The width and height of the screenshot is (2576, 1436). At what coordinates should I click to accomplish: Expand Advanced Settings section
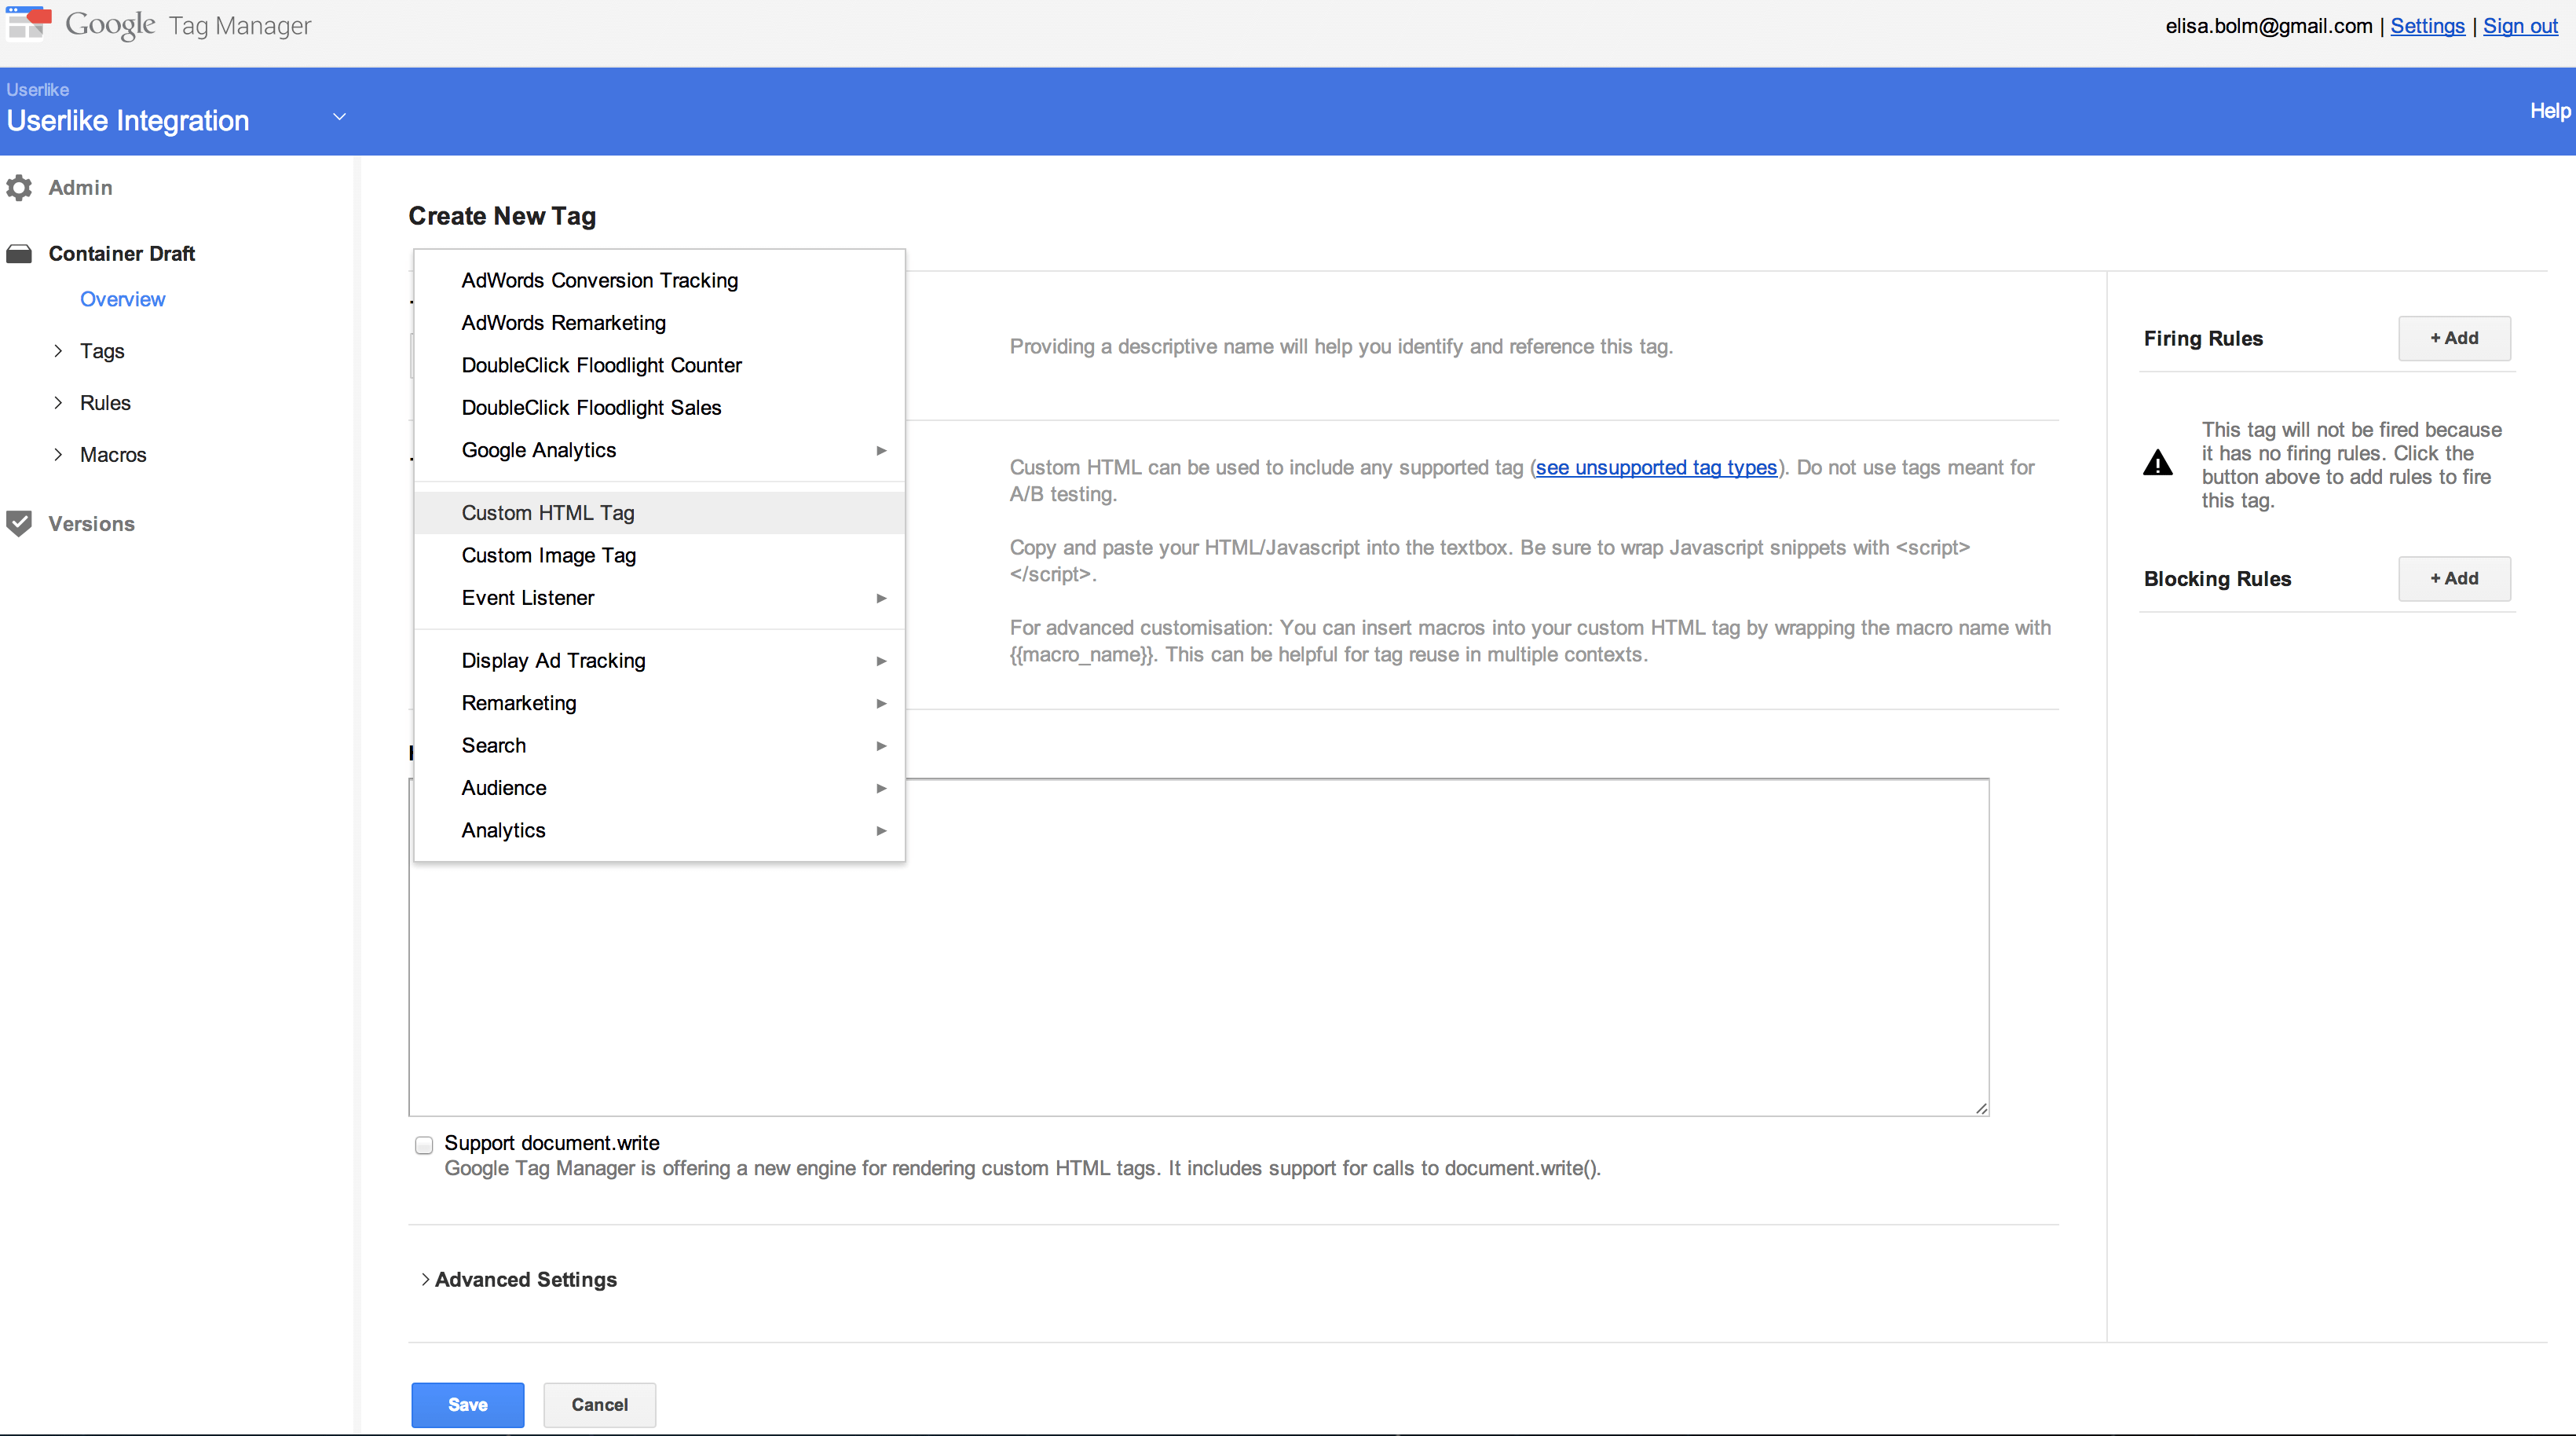click(x=518, y=1280)
